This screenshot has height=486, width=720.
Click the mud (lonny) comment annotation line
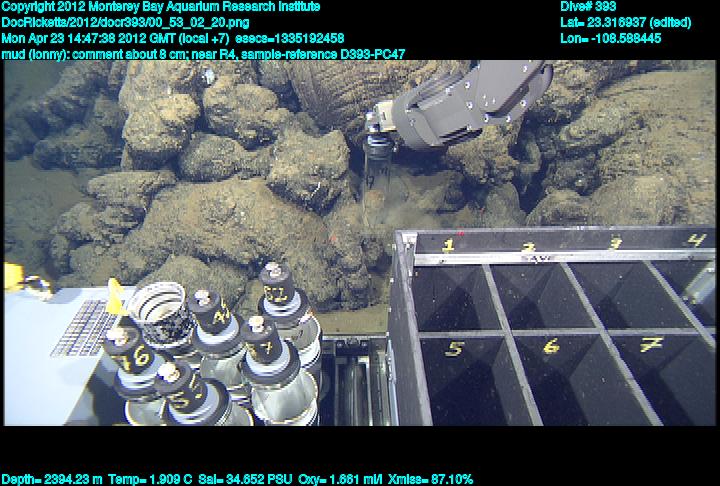coord(203,54)
